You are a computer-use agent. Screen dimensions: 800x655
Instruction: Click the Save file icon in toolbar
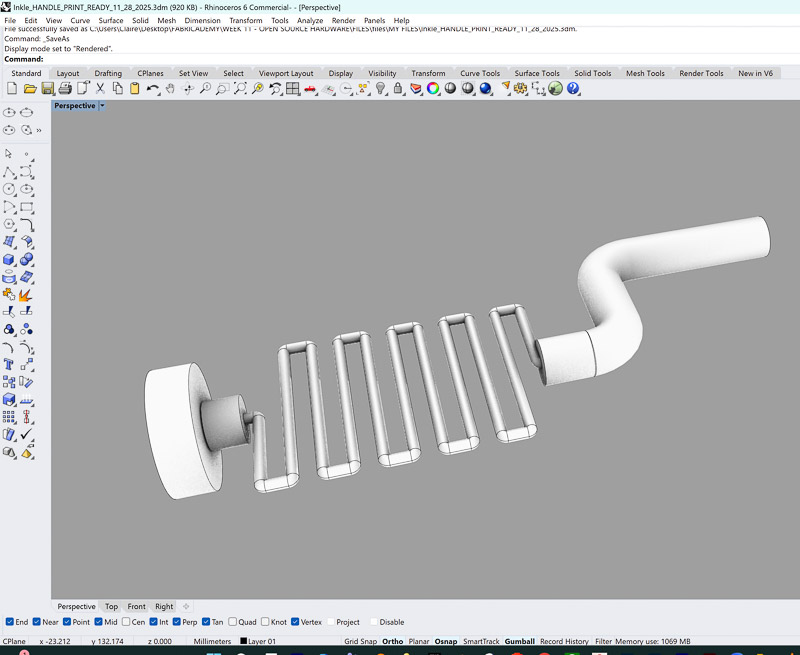pyautogui.click(x=48, y=89)
